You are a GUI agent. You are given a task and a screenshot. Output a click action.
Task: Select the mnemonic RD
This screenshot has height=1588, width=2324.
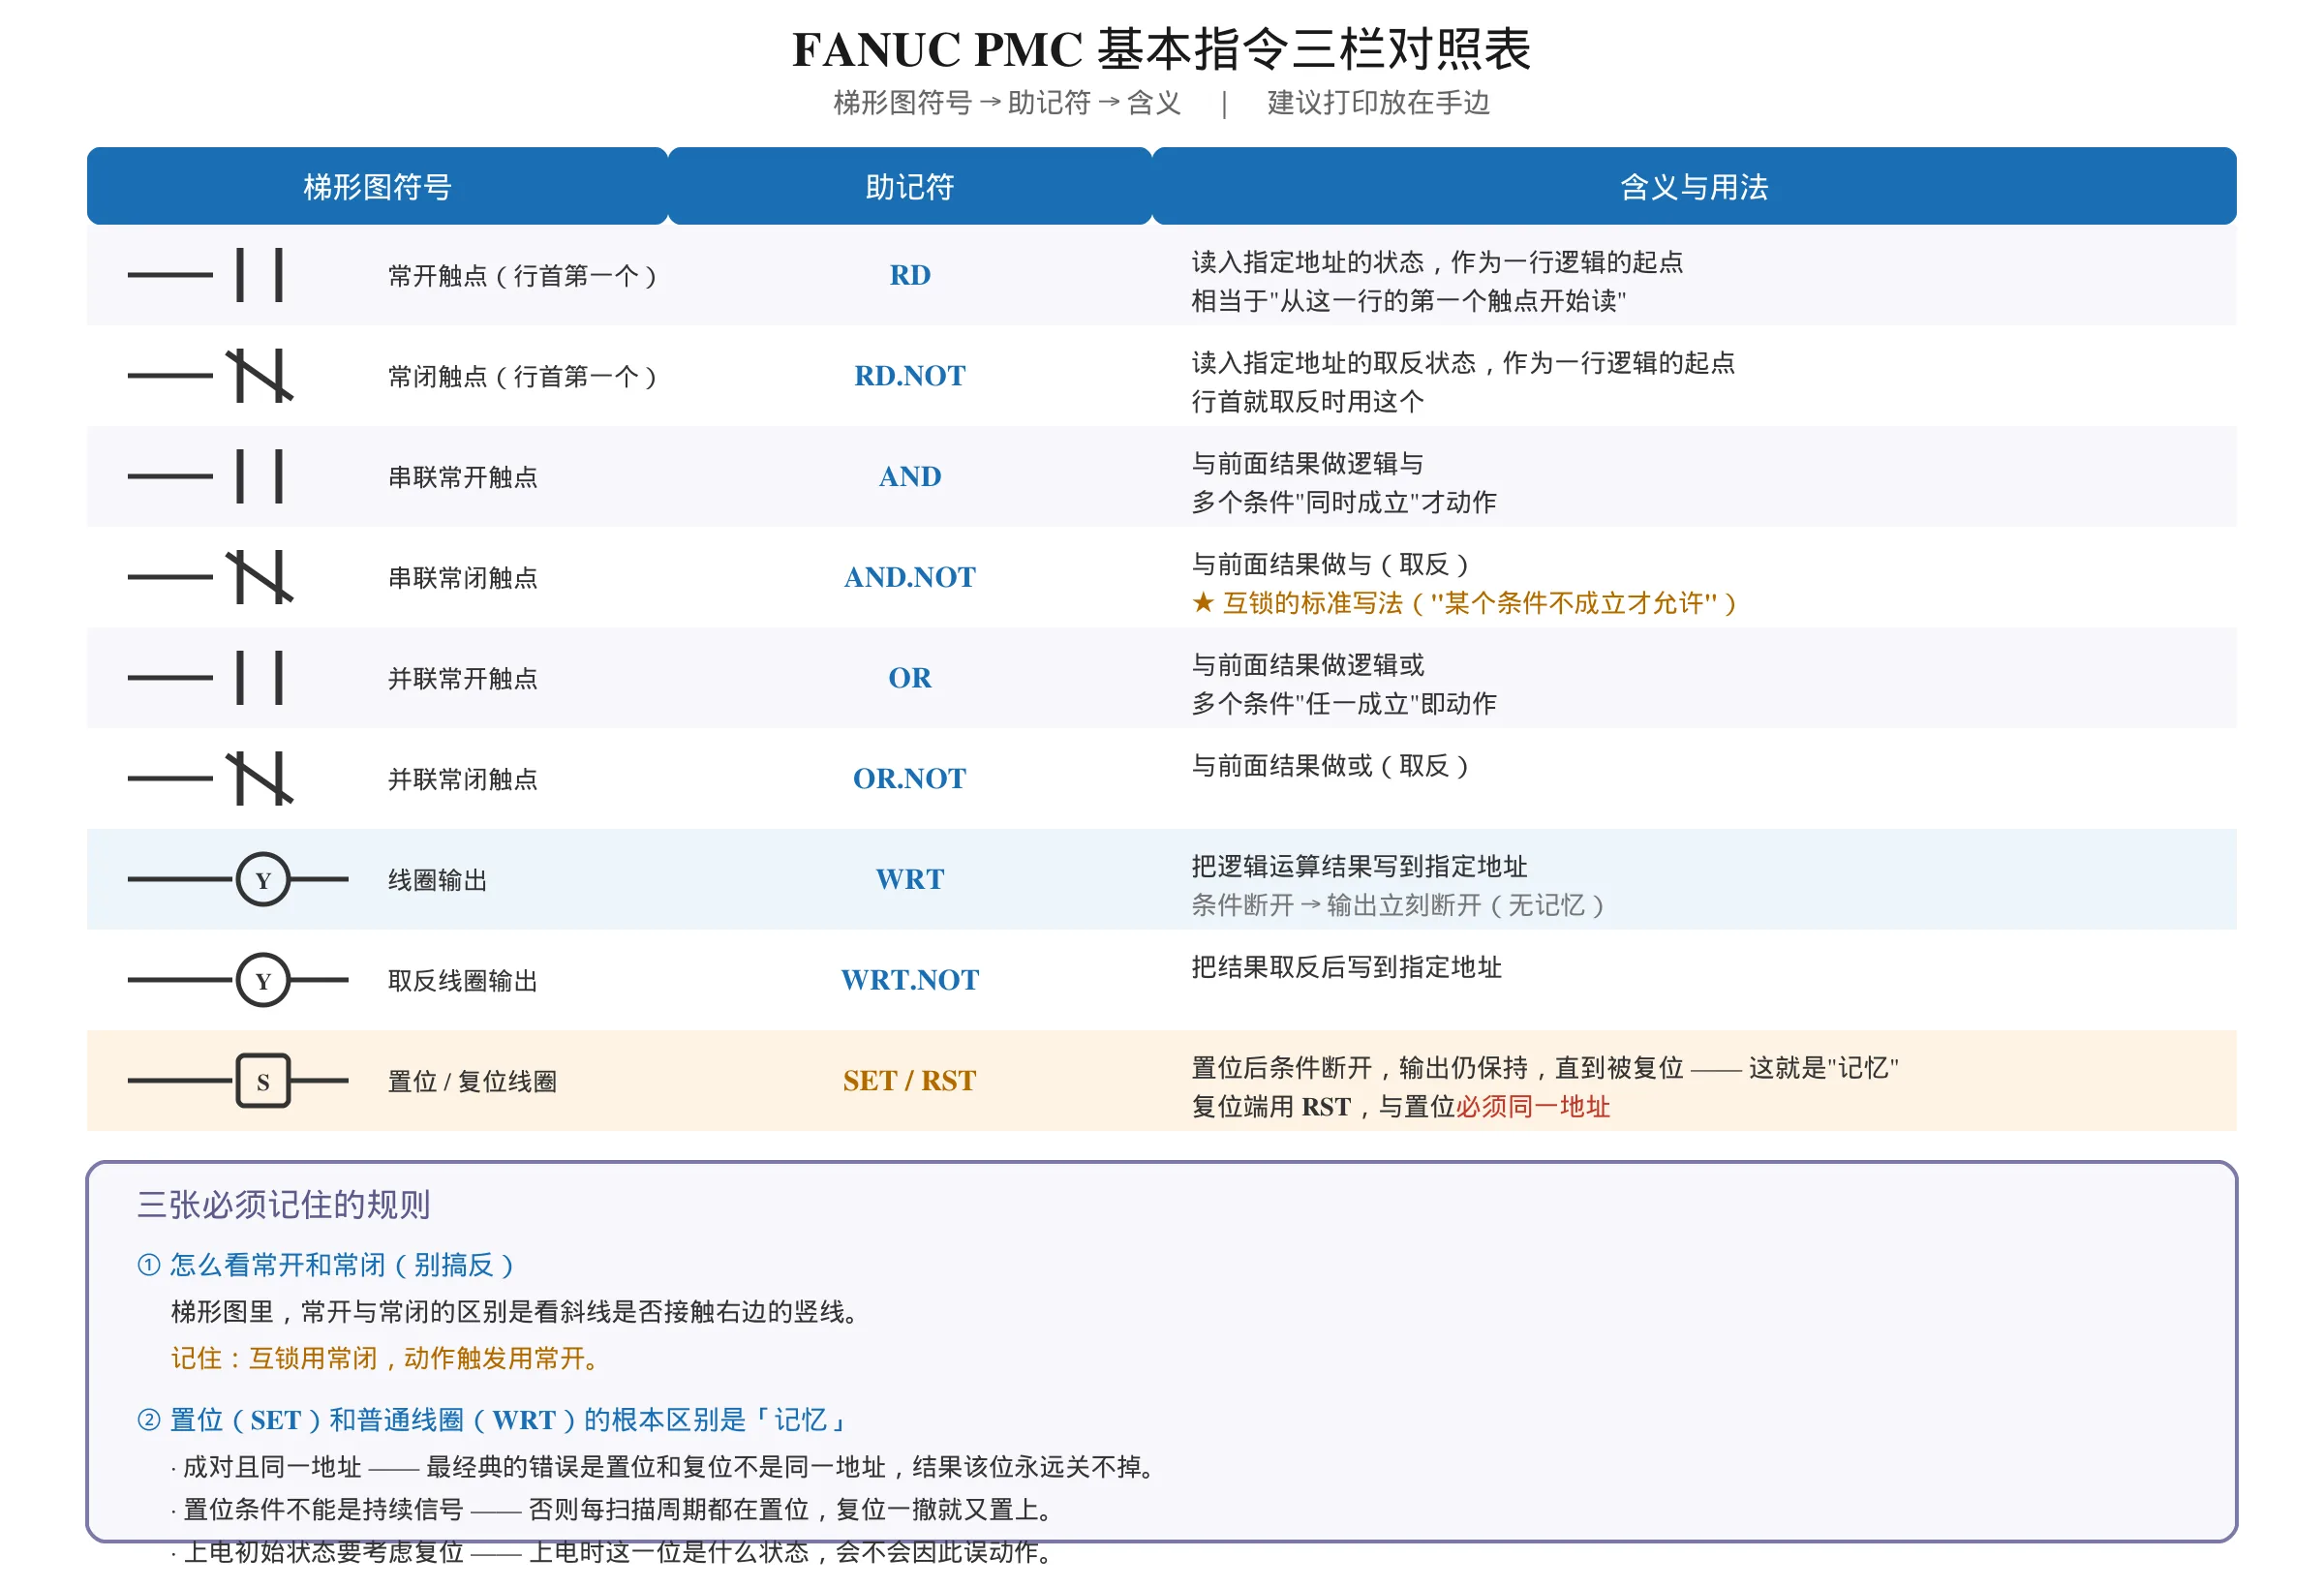pyautogui.click(x=910, y=275)
